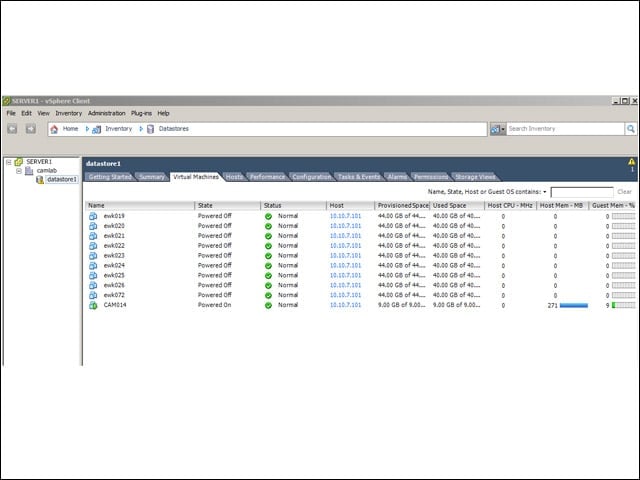Click the green status check for ewk019

(x=268, y=216)
